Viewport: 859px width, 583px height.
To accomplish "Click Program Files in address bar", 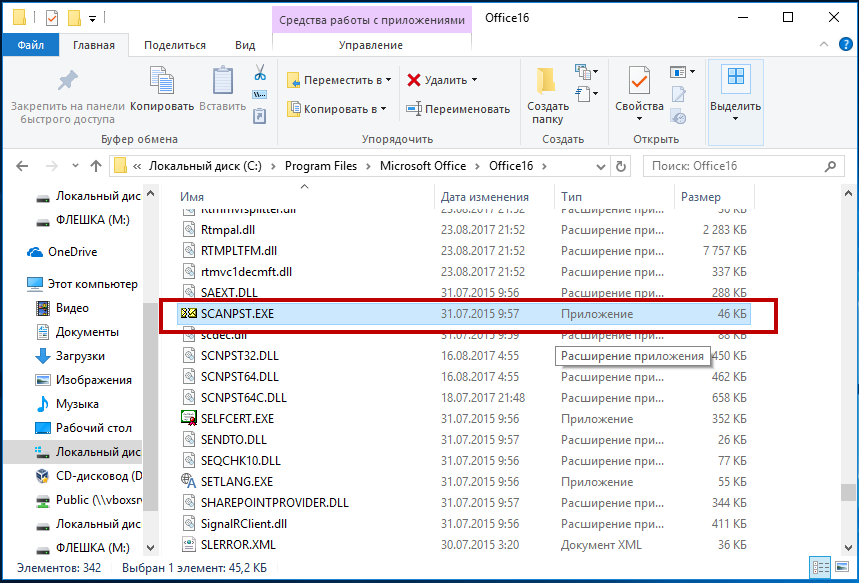I will pyautogui.click(x=320, y=166).
